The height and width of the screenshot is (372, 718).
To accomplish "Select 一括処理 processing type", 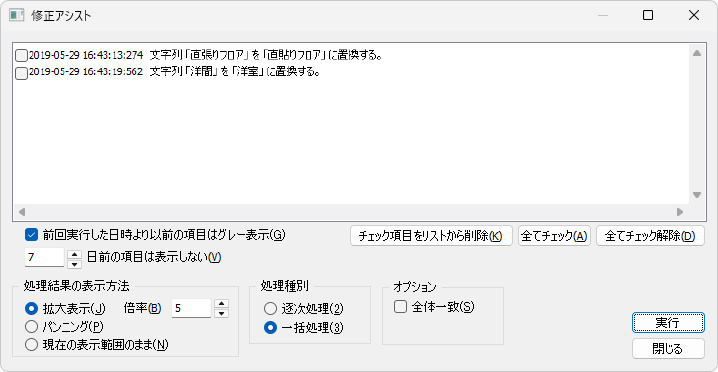I will (x=270, y=328).
